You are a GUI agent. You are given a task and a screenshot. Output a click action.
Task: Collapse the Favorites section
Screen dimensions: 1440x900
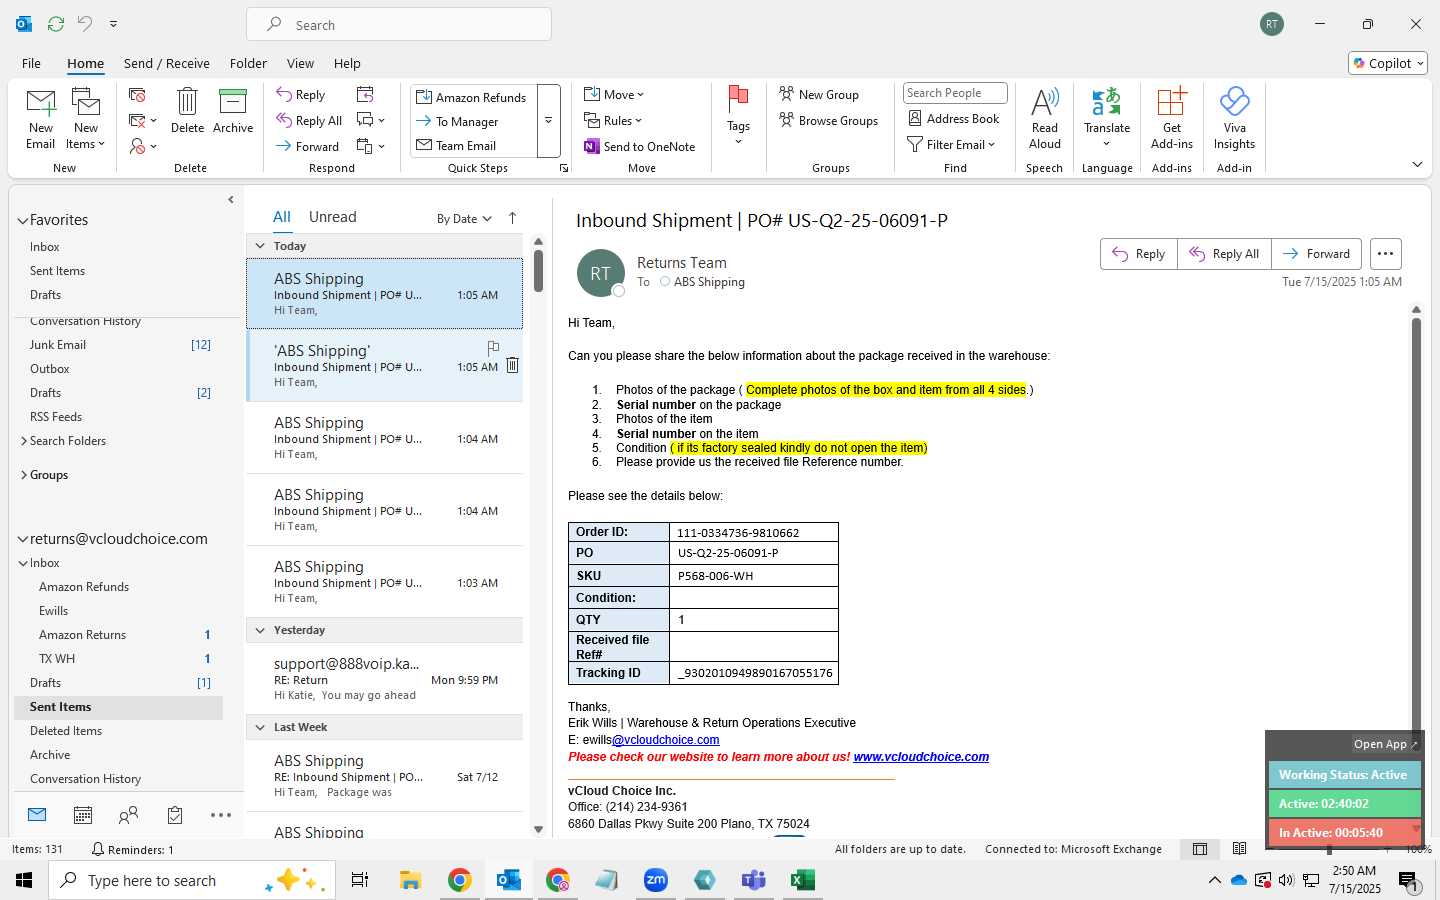[23, 220]
